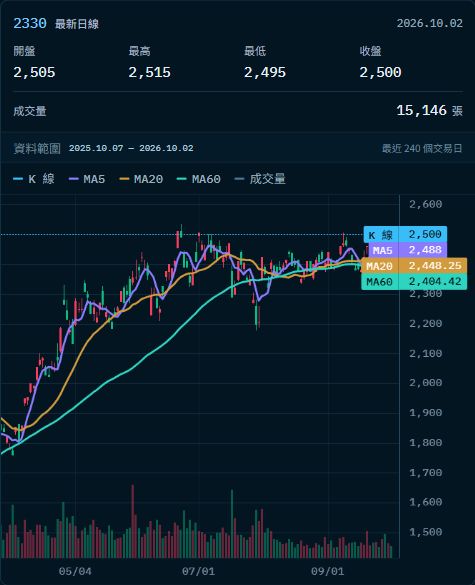Click data range 2025.10.07 – 2026.10.02
This screenshot has width=475, height=585.
131,148
